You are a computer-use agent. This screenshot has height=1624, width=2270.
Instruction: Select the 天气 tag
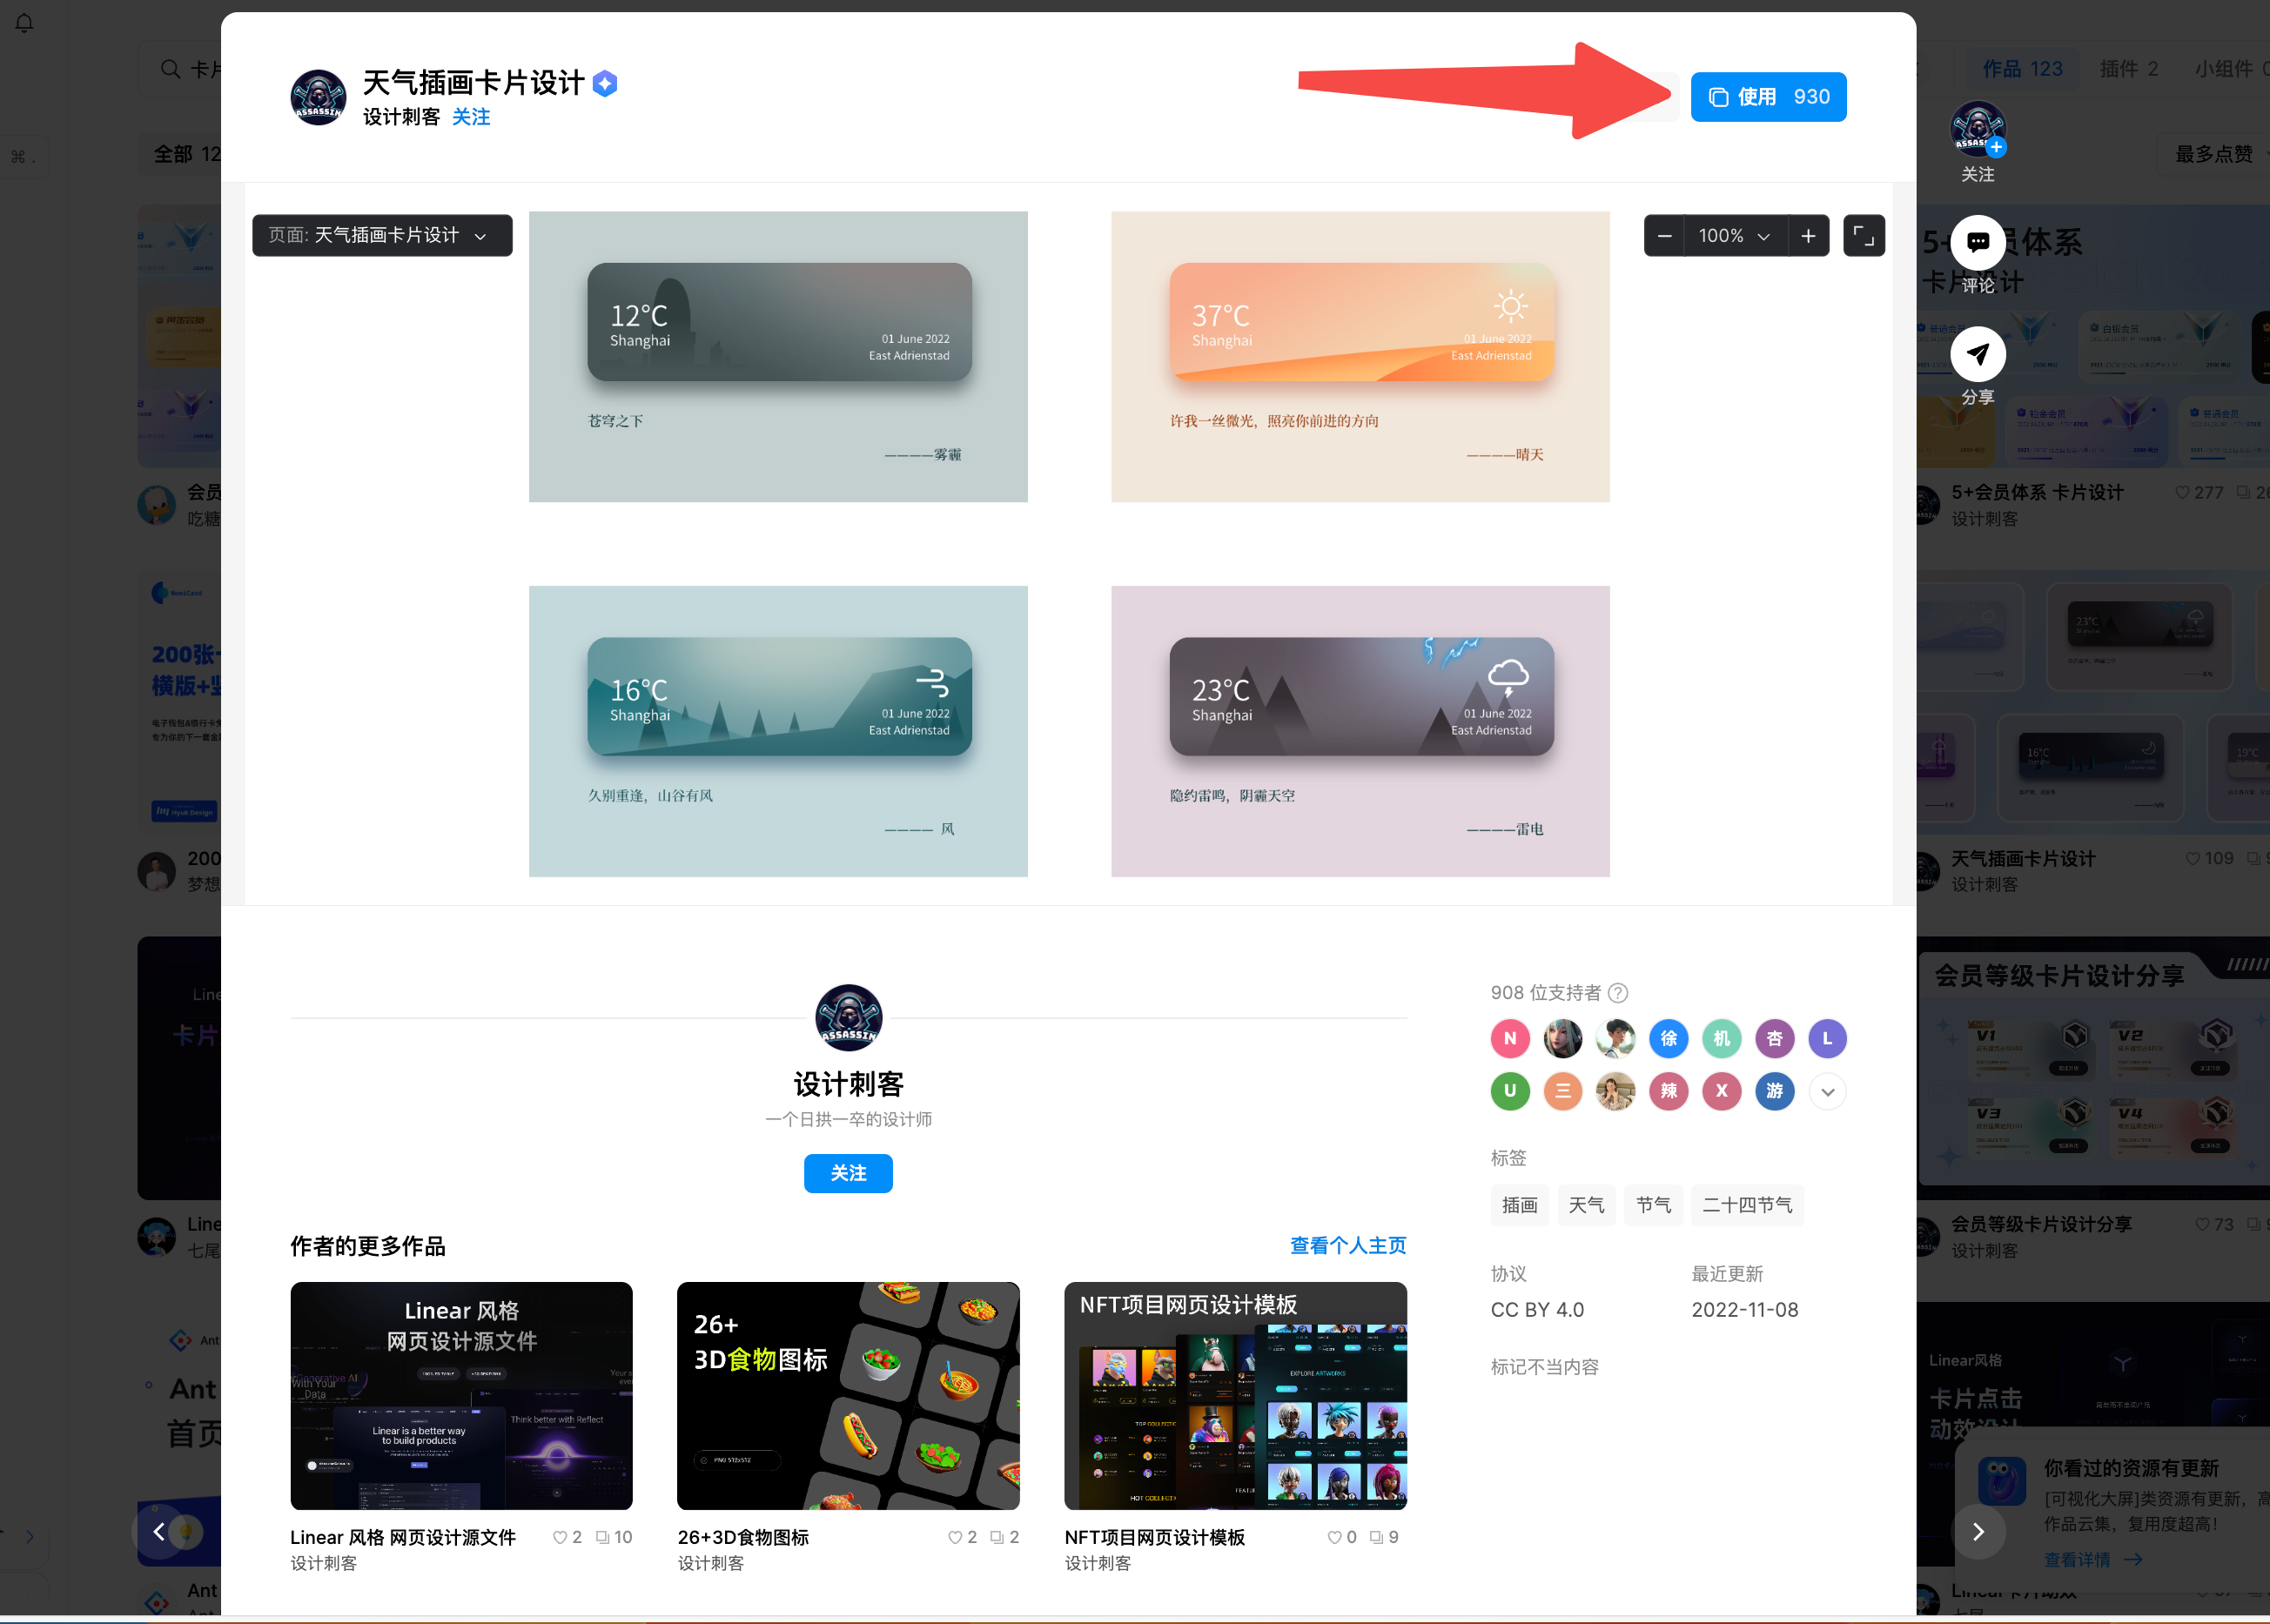pyautogui.click(x=1586, y=1205)
